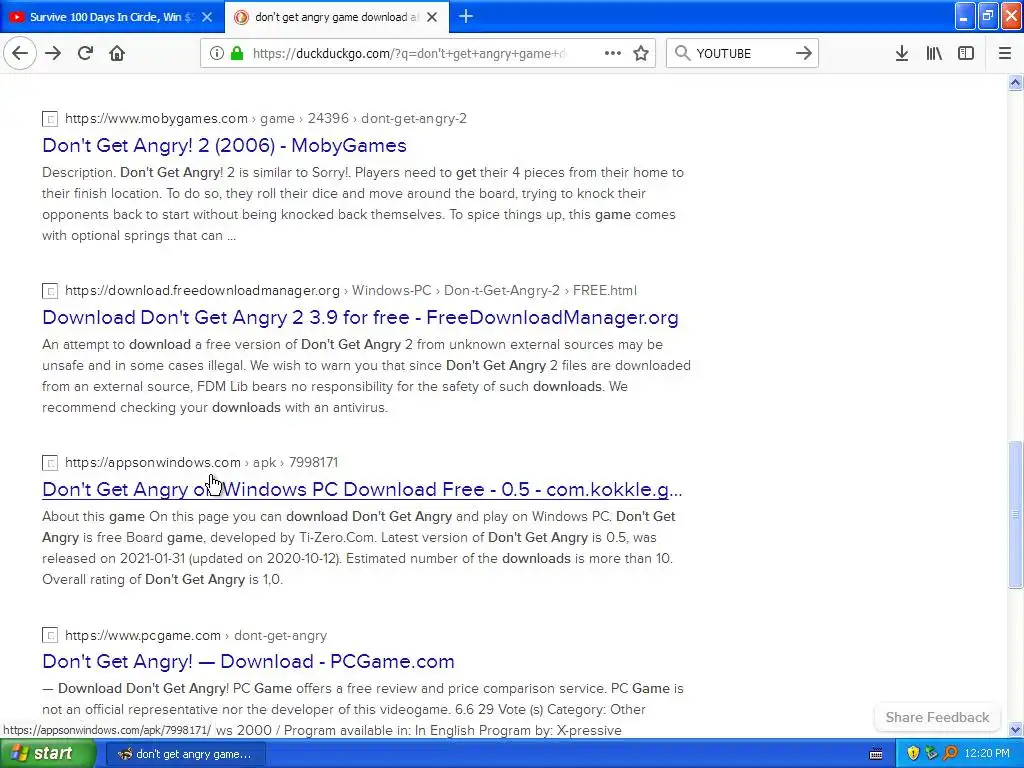Open the on-screen keyboard tray icon
Viewport: 1024px width, 768px height.
[876, 754]
